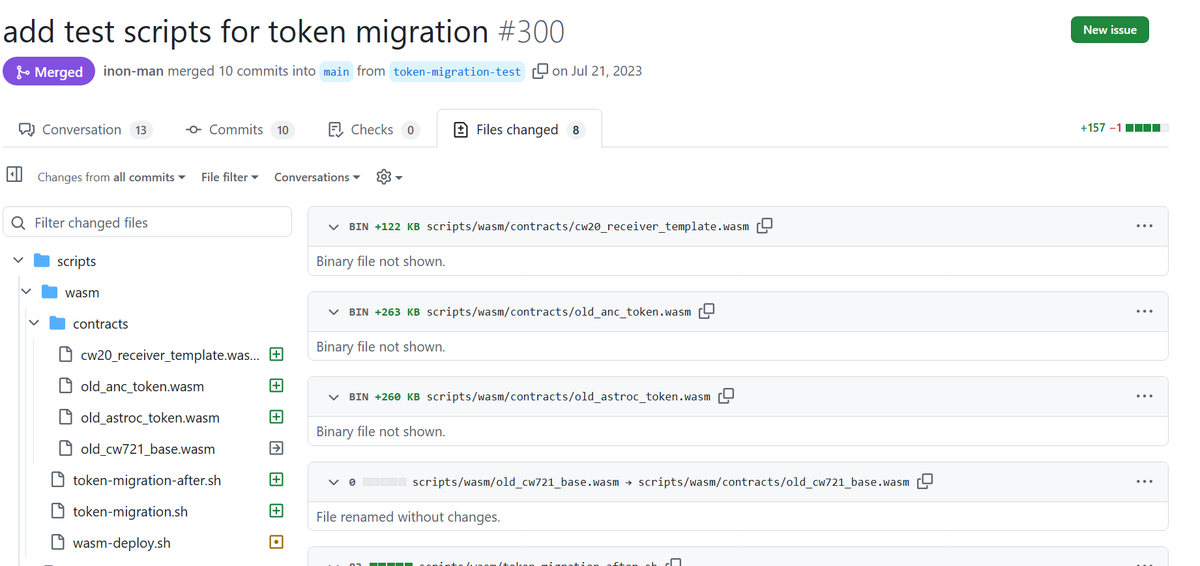
Task: Click added-file icon beside old_anc_token.wasm in tree
Action: point(277,385)
